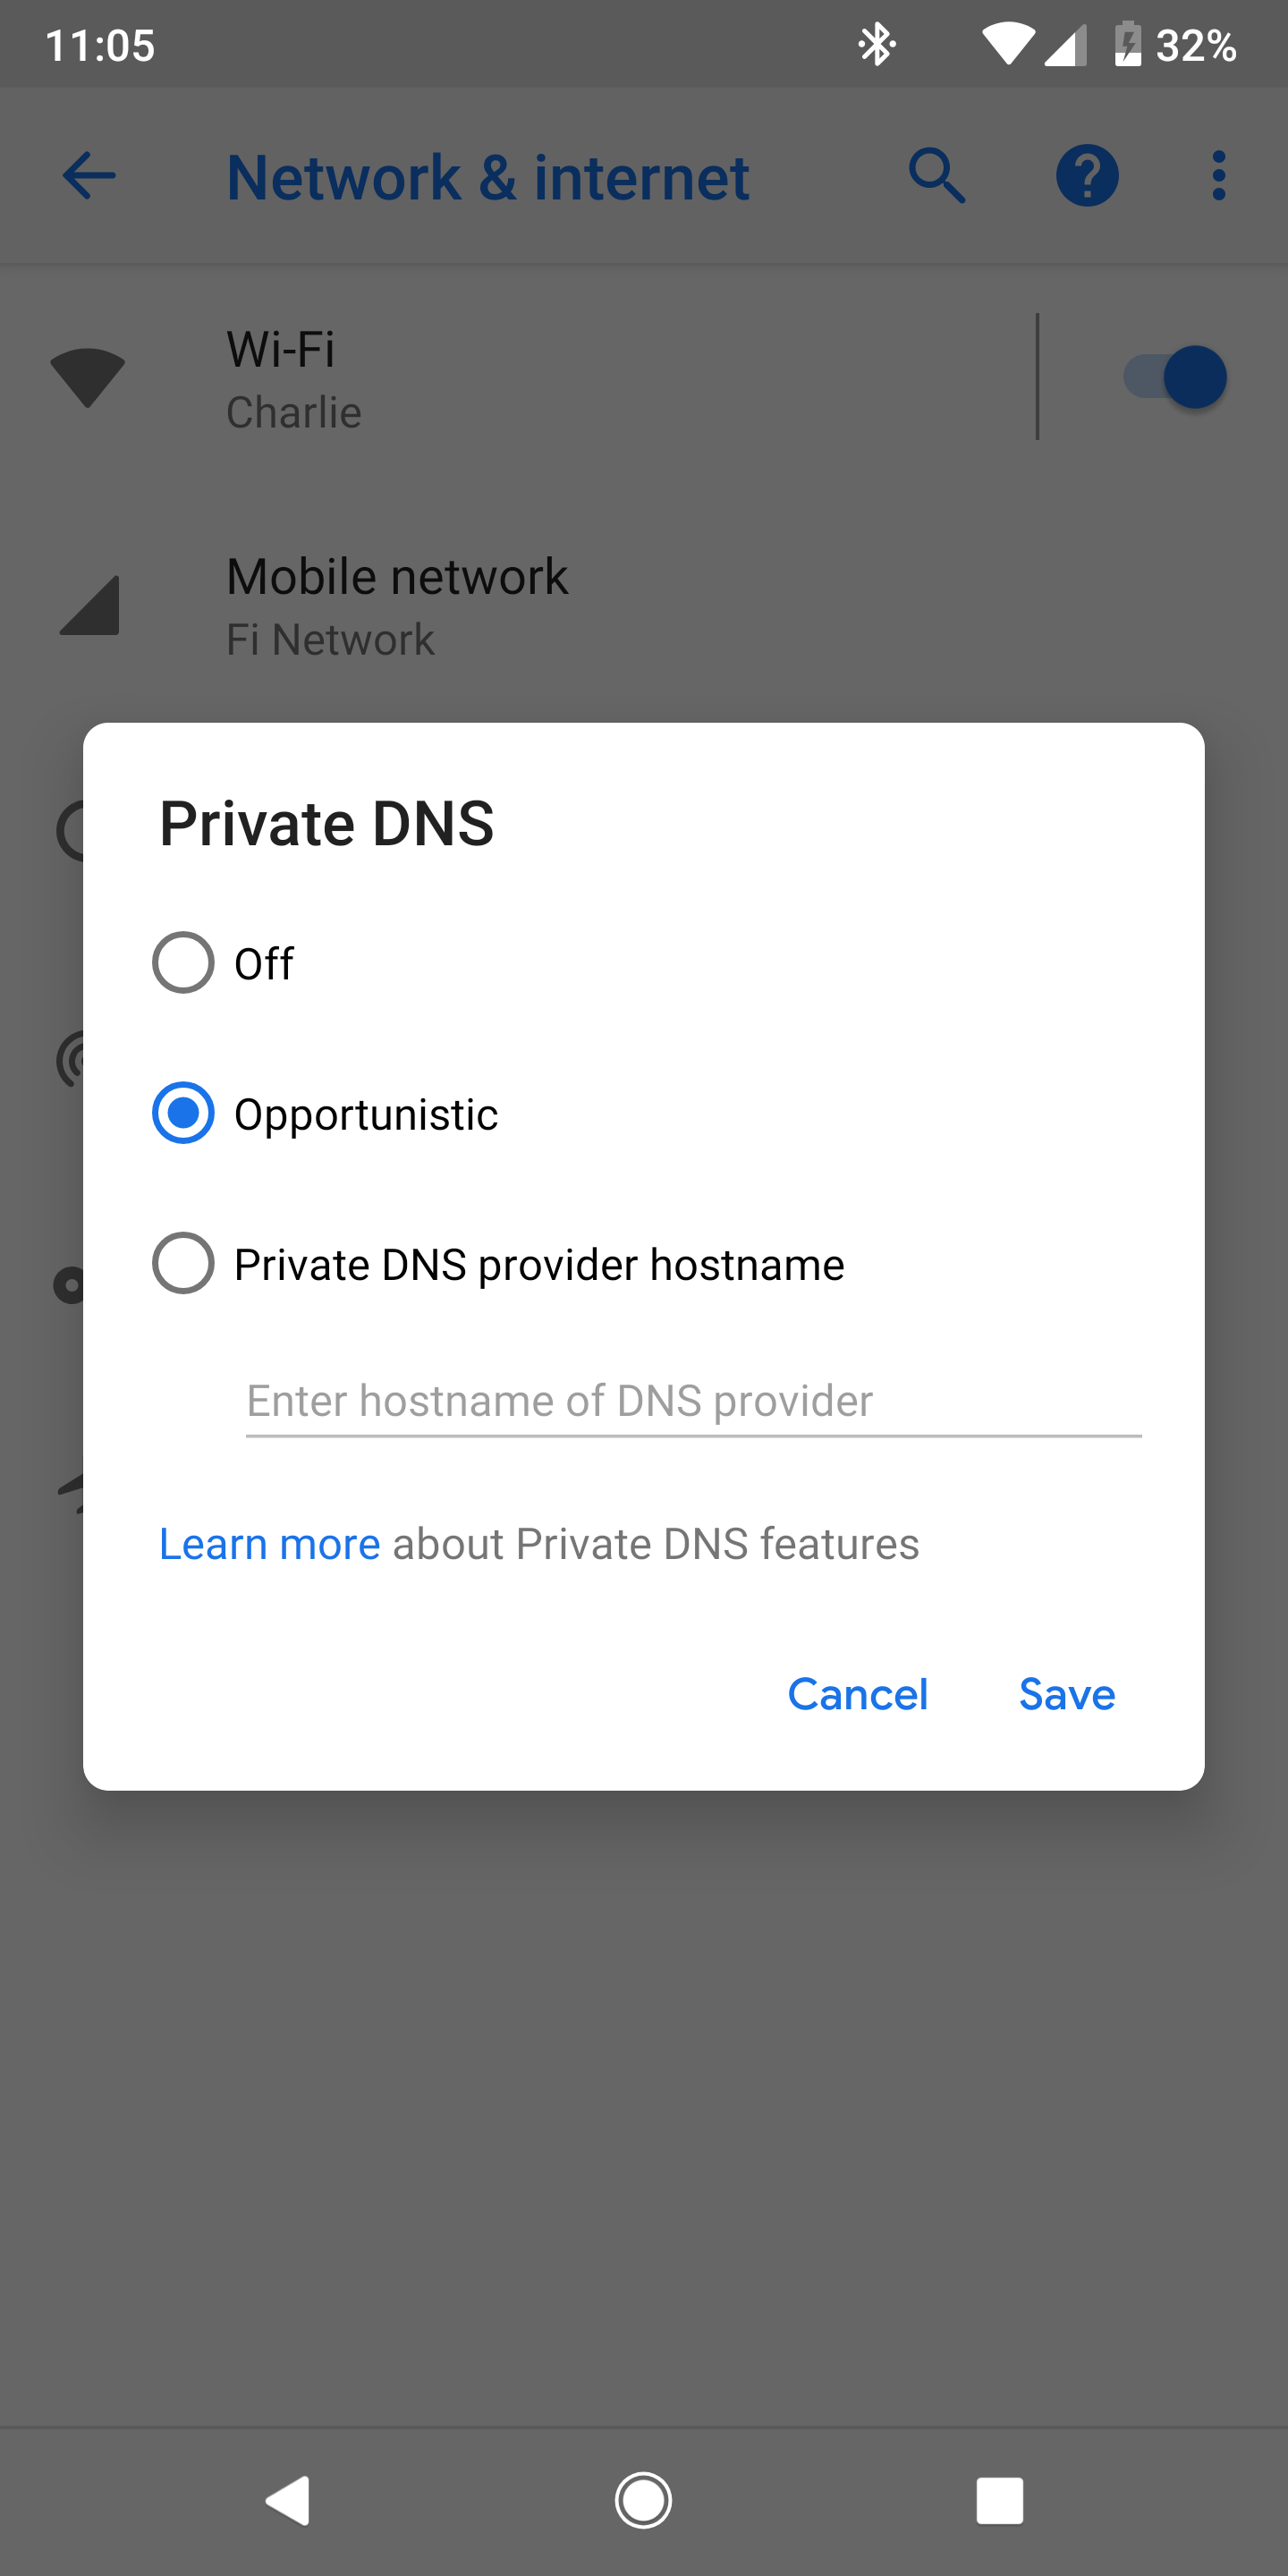This screenshot has width=1288, height=2576.
Task: Tap the Wi-Fi signal icon
Action: point(88,378)
